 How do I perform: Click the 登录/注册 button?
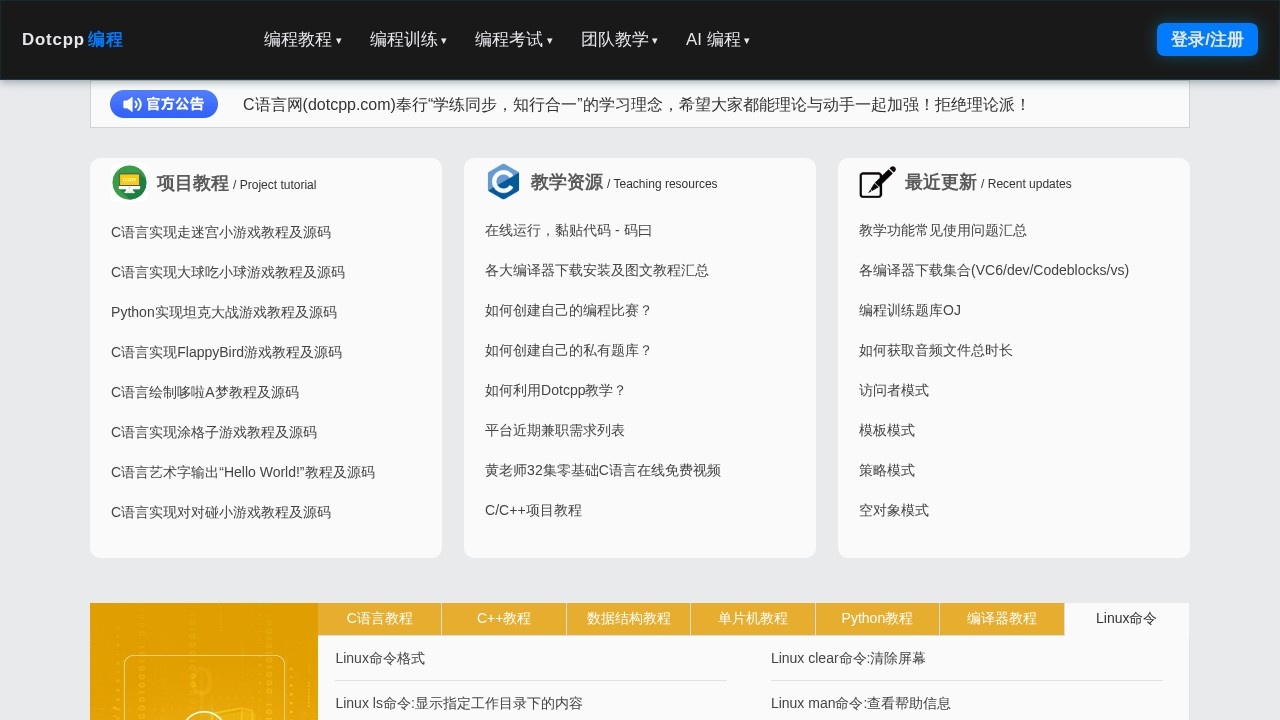[1207, 39]
